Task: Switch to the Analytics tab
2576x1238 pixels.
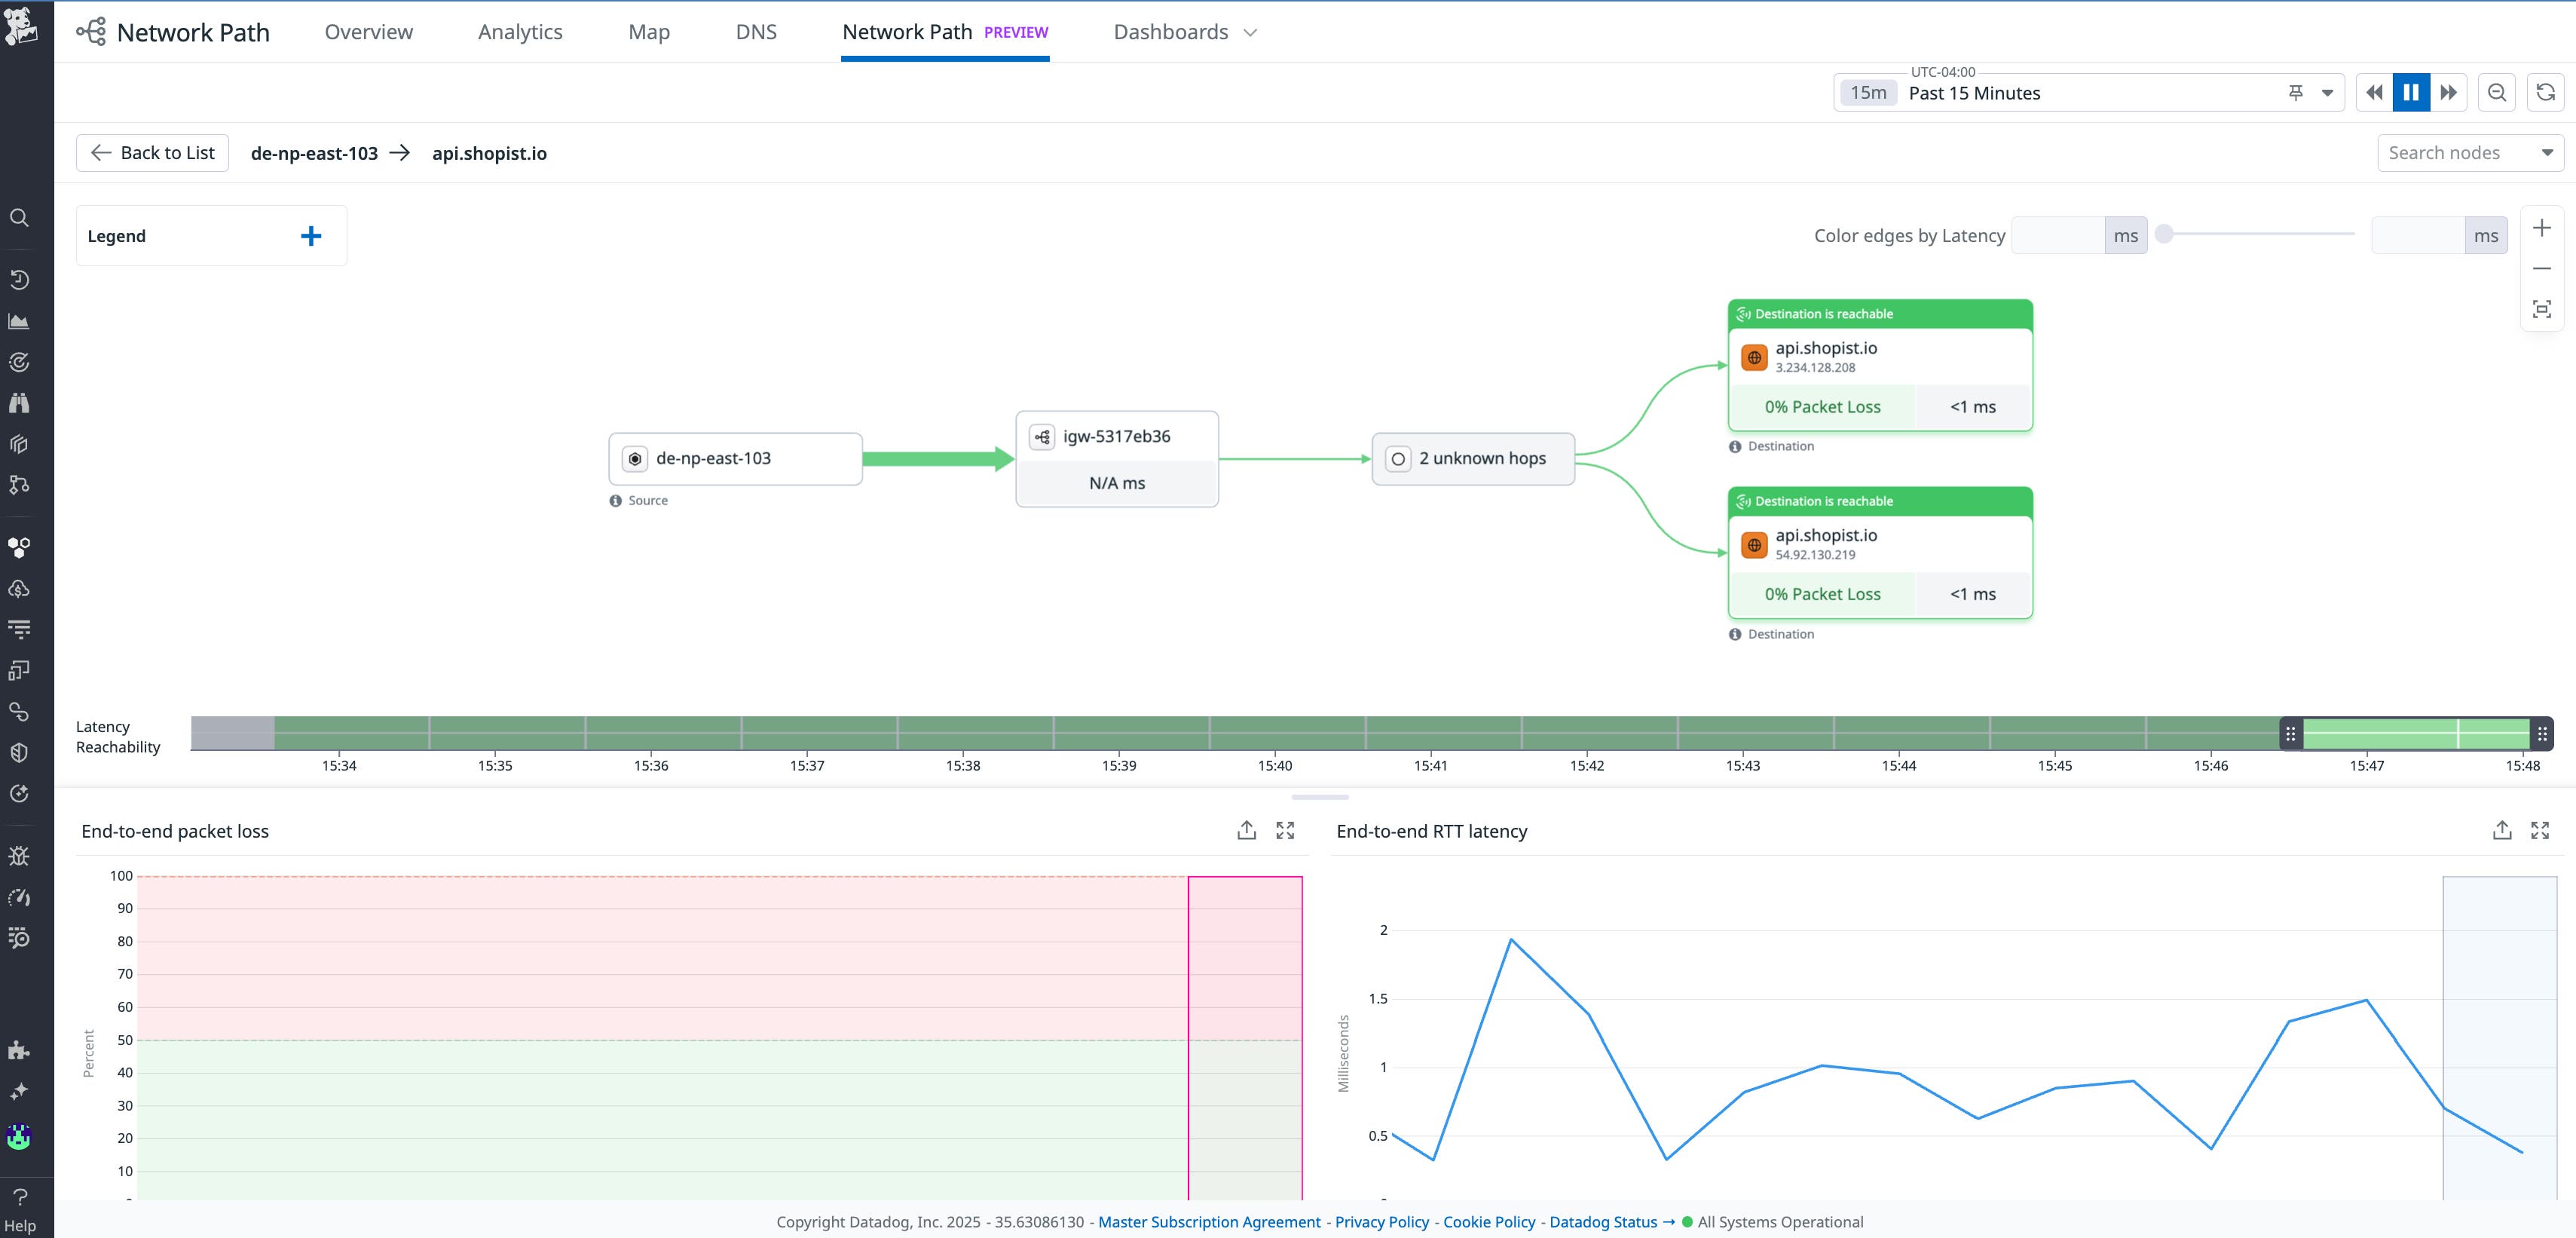Action: coord(520,32)
